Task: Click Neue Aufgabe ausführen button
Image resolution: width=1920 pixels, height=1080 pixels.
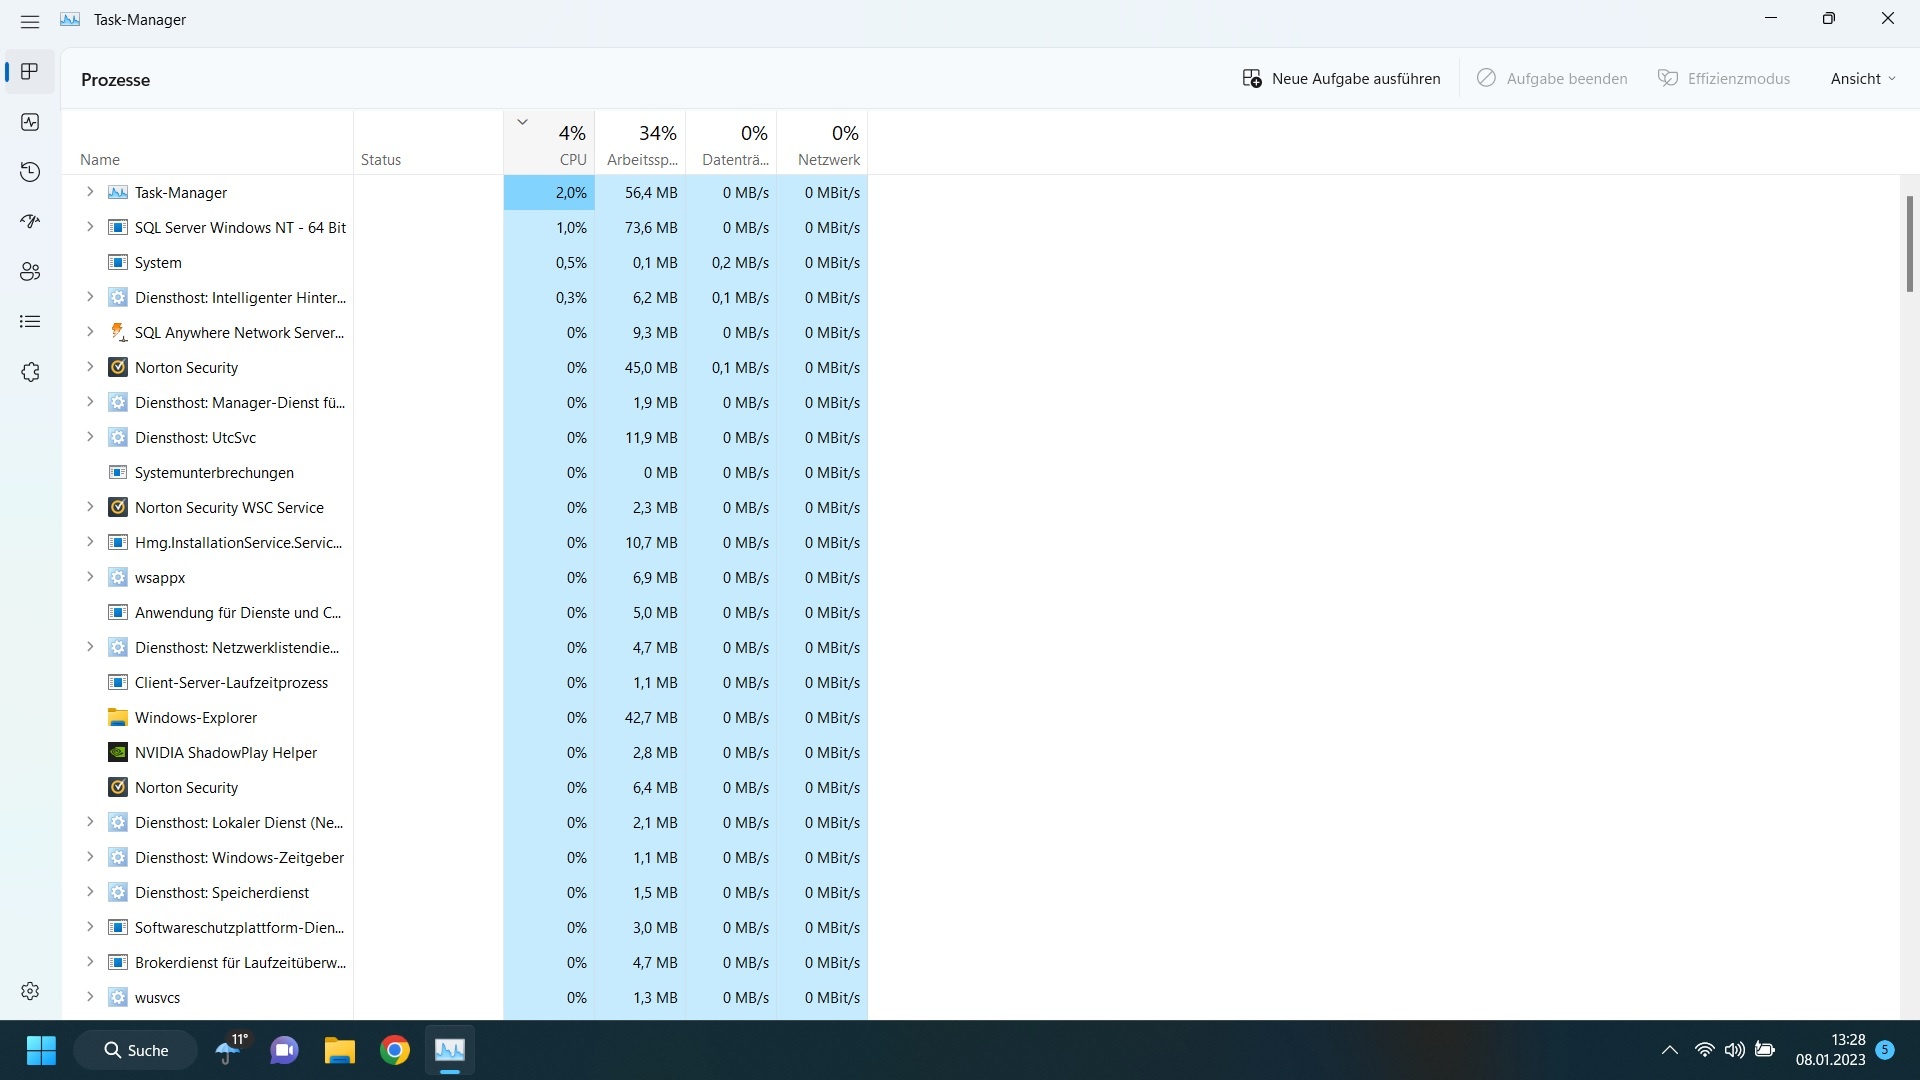Action: pos(1341,79)
